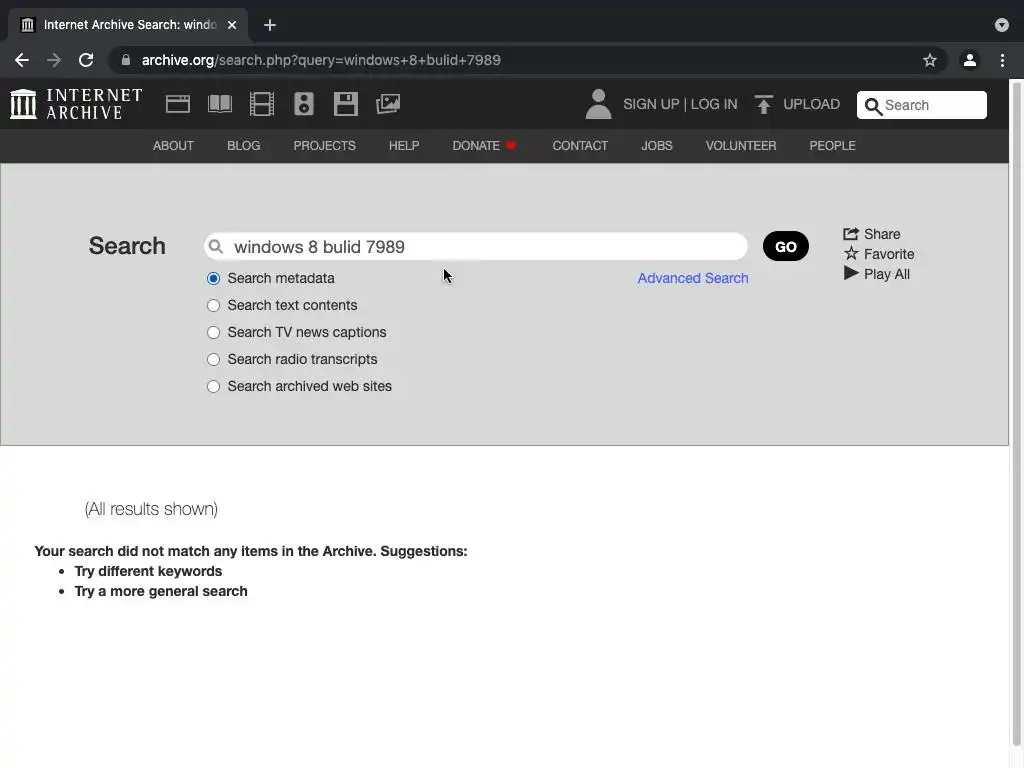Click the SIGN UP link
Screen dimensions: 1024x768
click(x=651, y=104)
